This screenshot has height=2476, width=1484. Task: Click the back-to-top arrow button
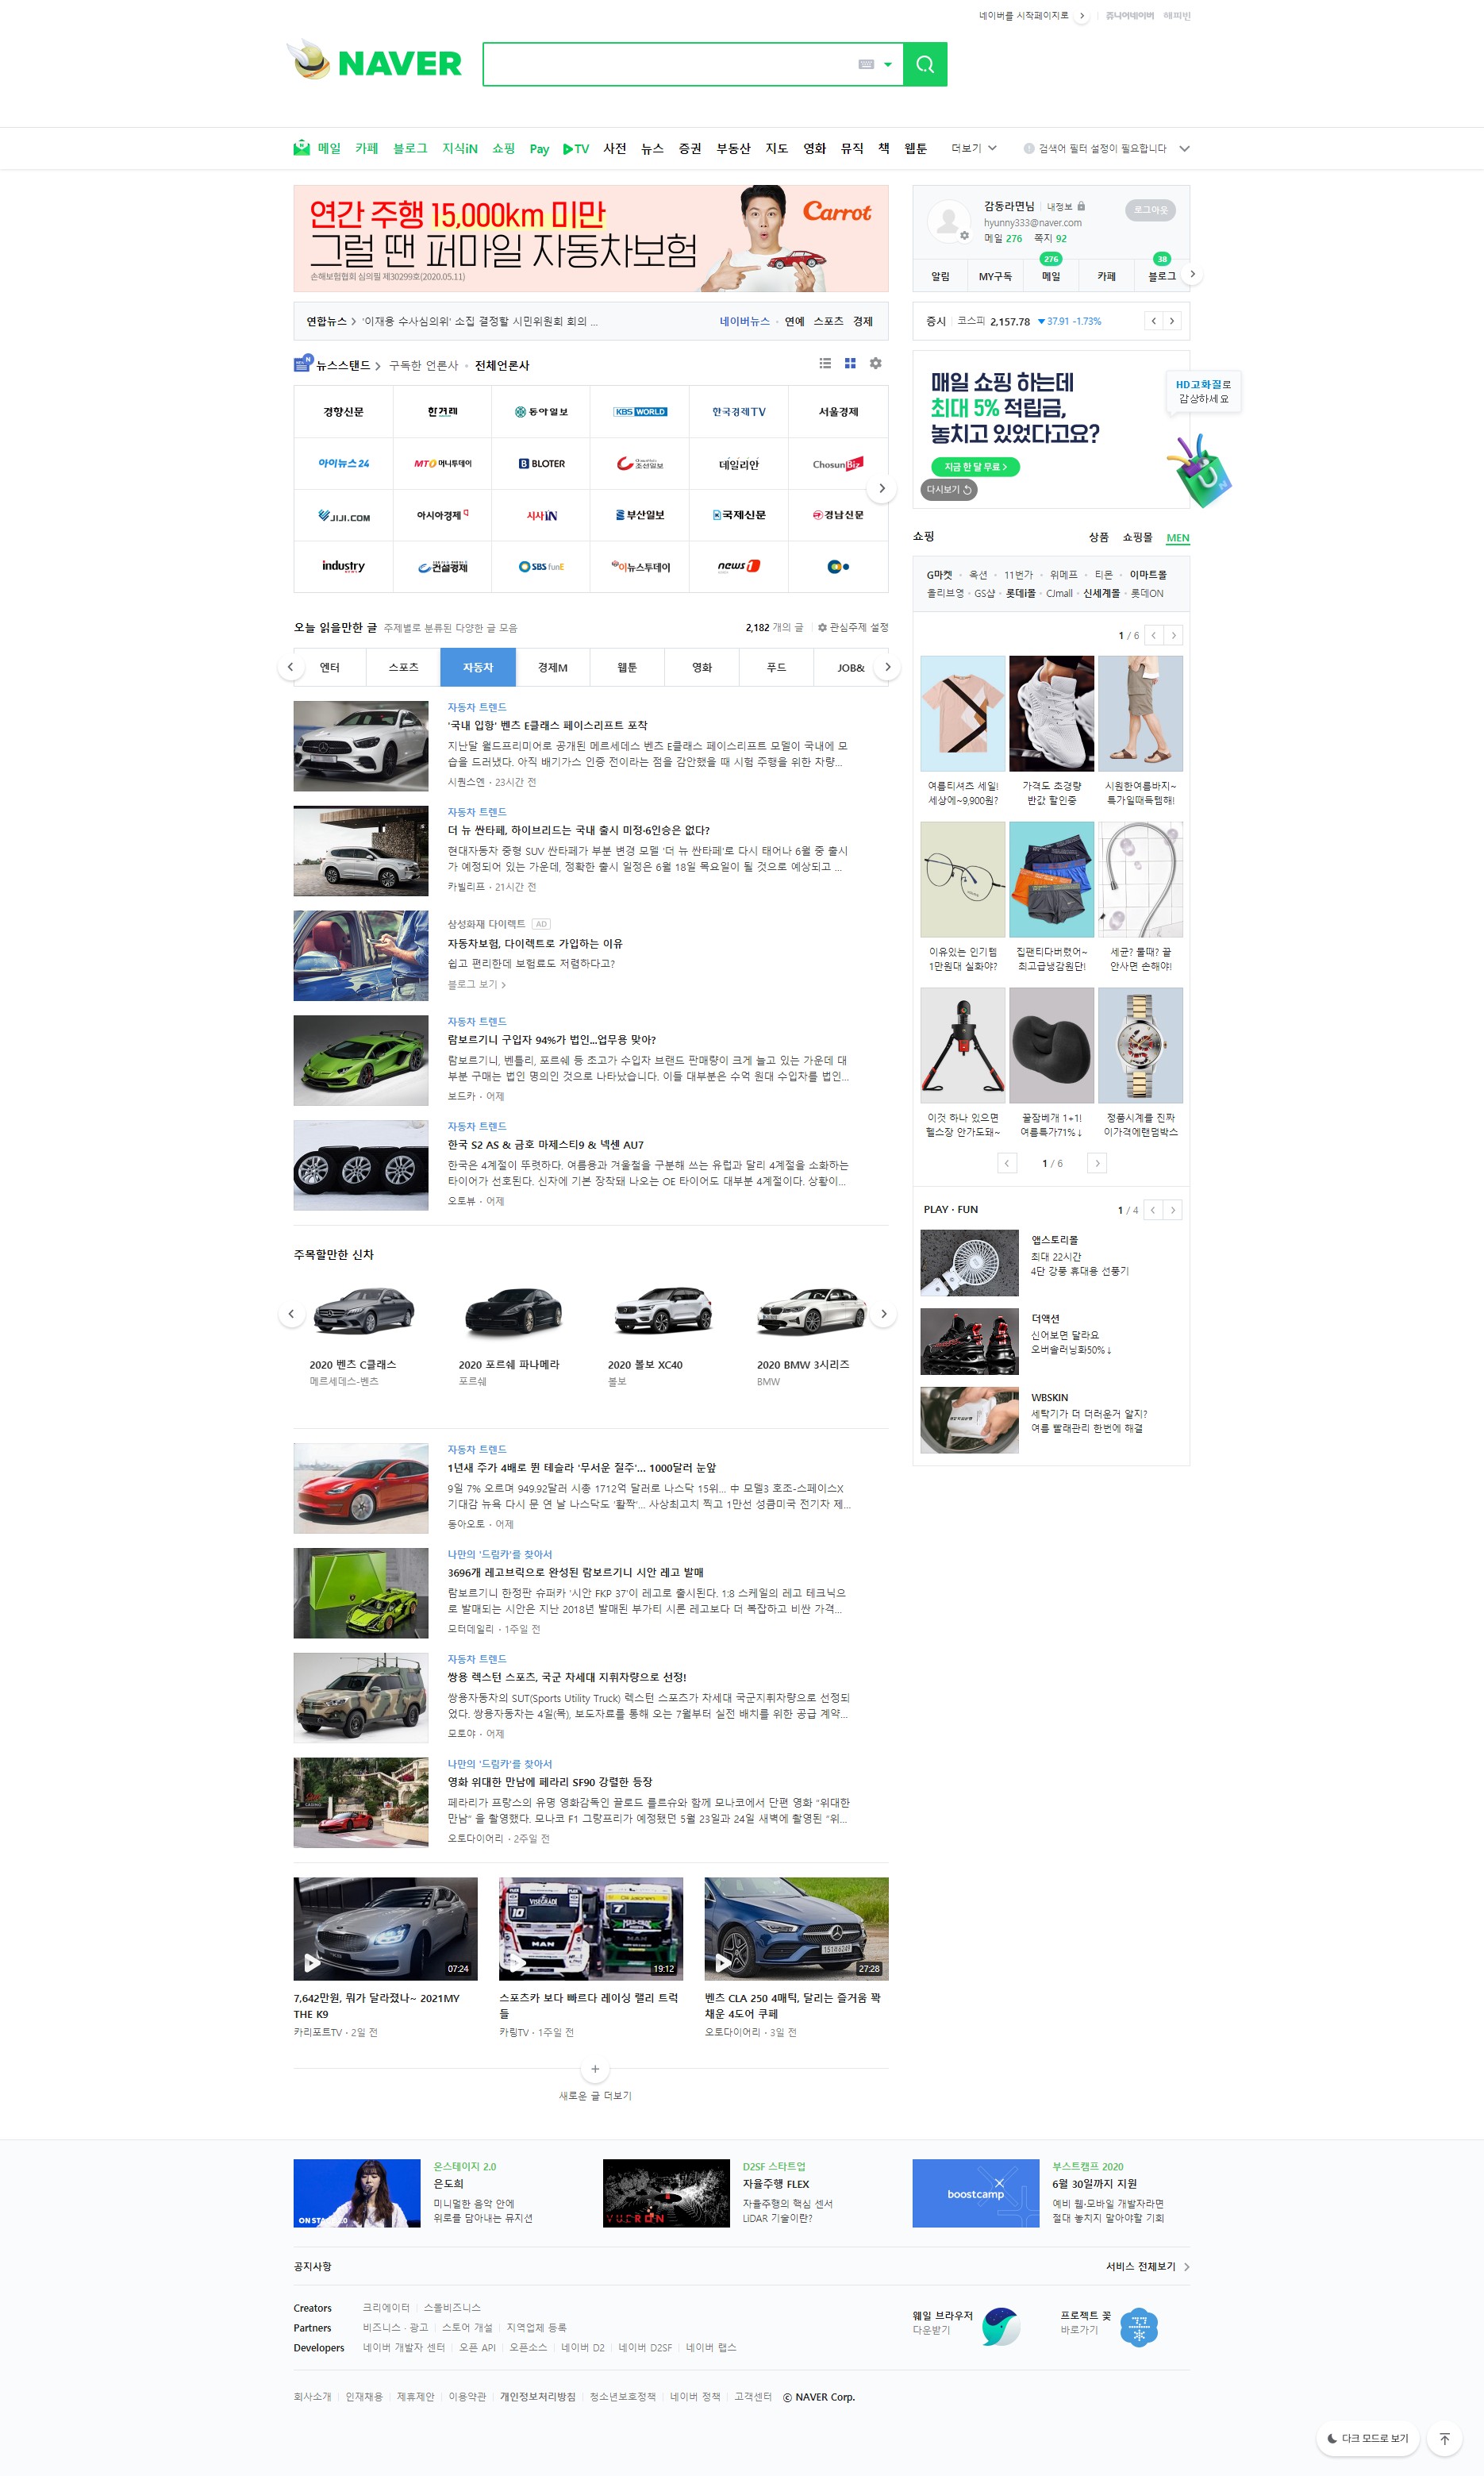click(x=1444, y=2438)
